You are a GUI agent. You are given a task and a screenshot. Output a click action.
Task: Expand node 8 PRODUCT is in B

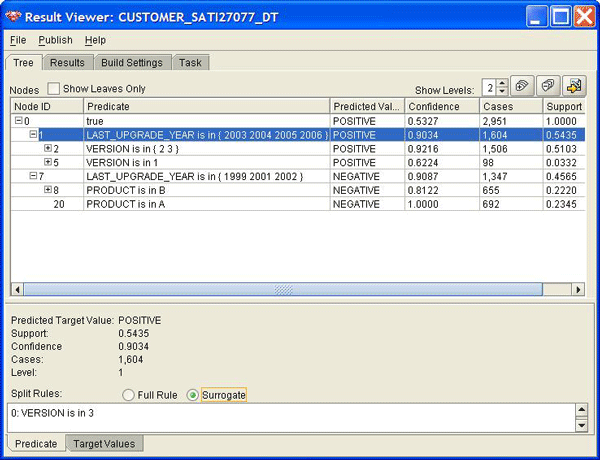47,190
